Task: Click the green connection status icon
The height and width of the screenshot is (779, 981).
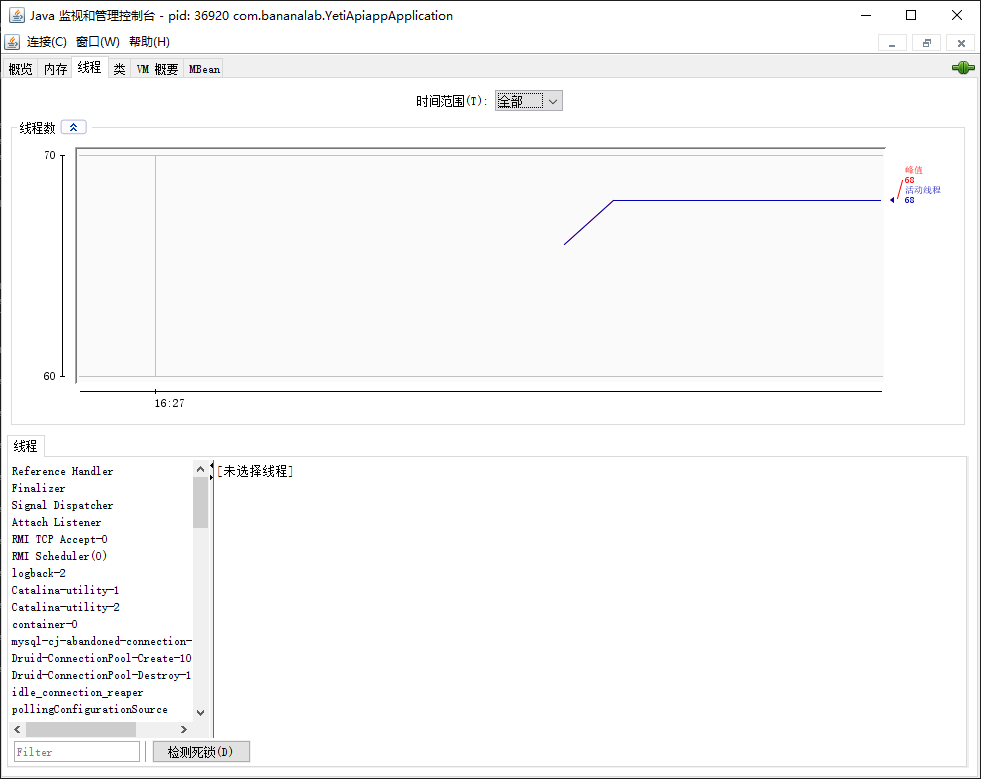Action: point(963,68)
